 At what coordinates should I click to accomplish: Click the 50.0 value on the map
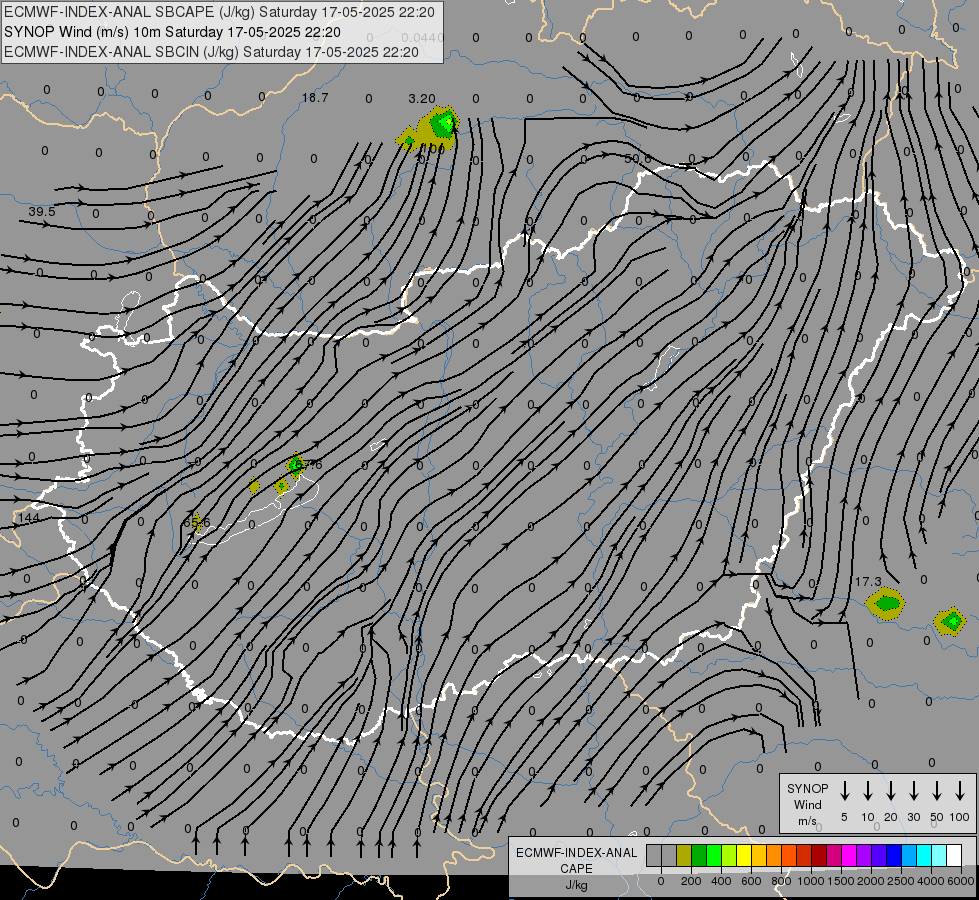tap(637, 159)
